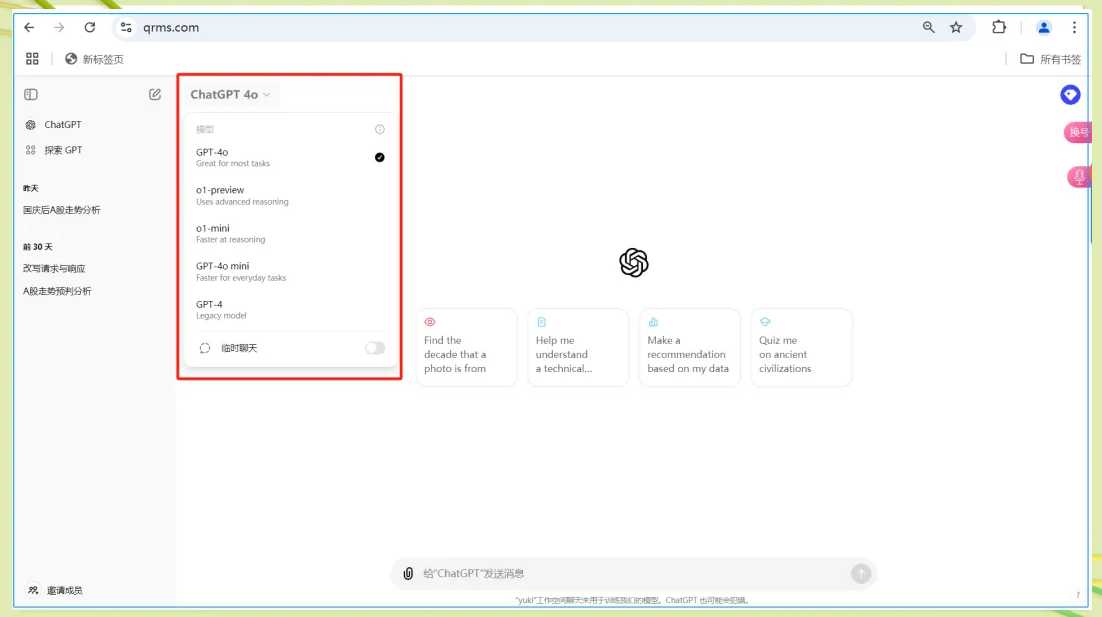Select the o1-preview model

[x=290, y=195]
